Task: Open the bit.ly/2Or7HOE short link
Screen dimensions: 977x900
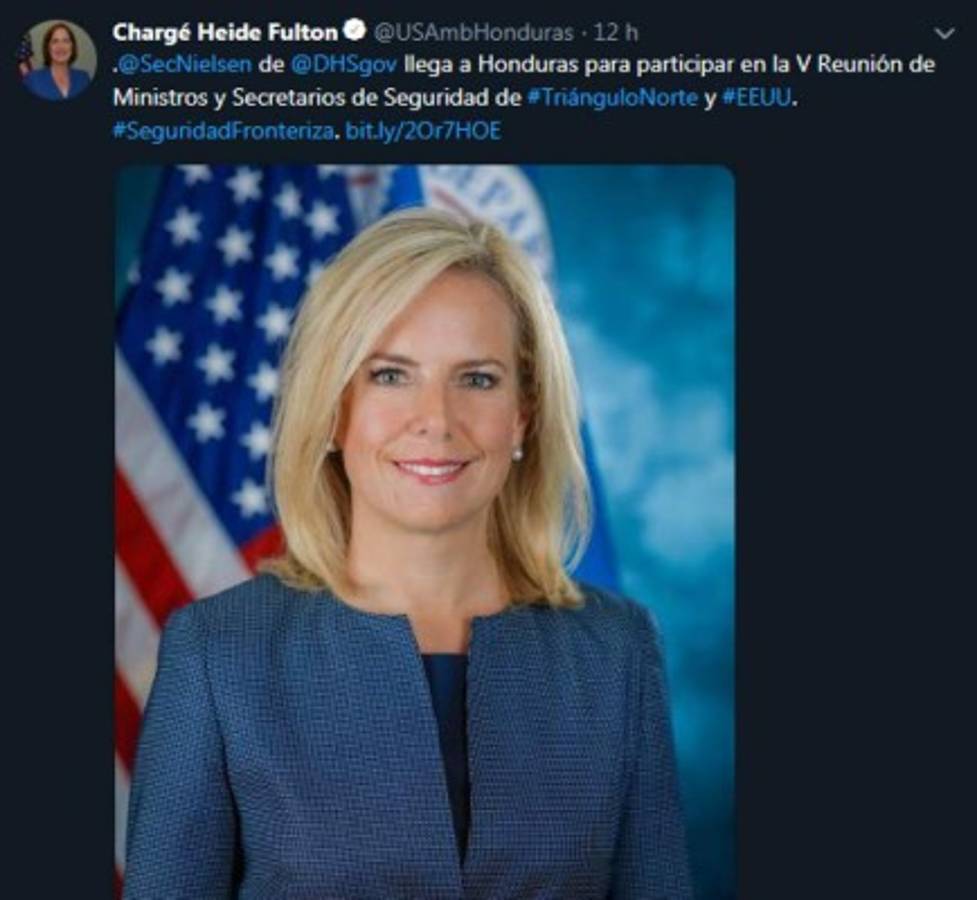Action: tap(423, 131)
